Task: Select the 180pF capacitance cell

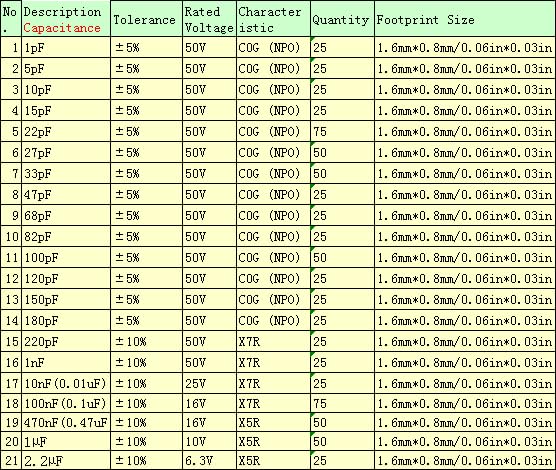Action: coord(66,321)
